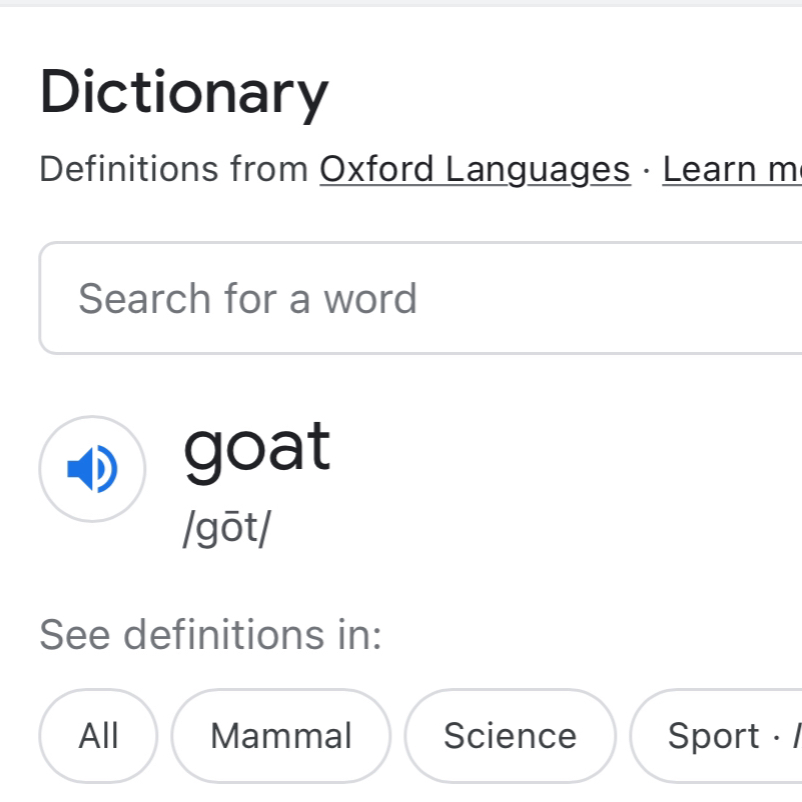Click inside the word search box
Viewport: 802px width, 802px height.
click(420, 298)
